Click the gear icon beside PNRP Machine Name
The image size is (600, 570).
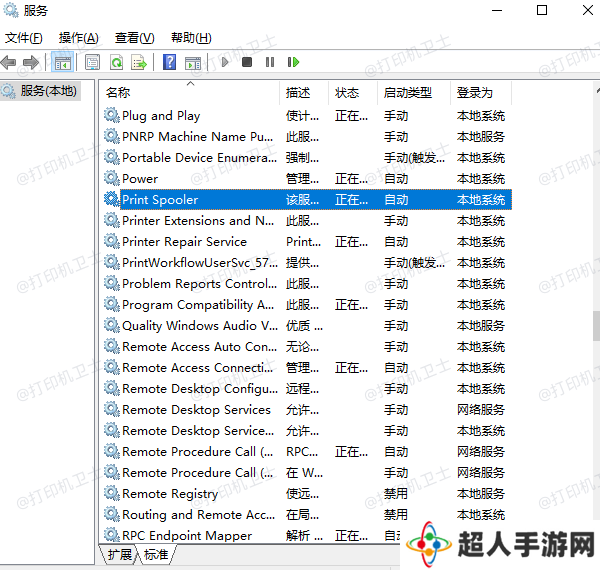[x=112, y=136]
